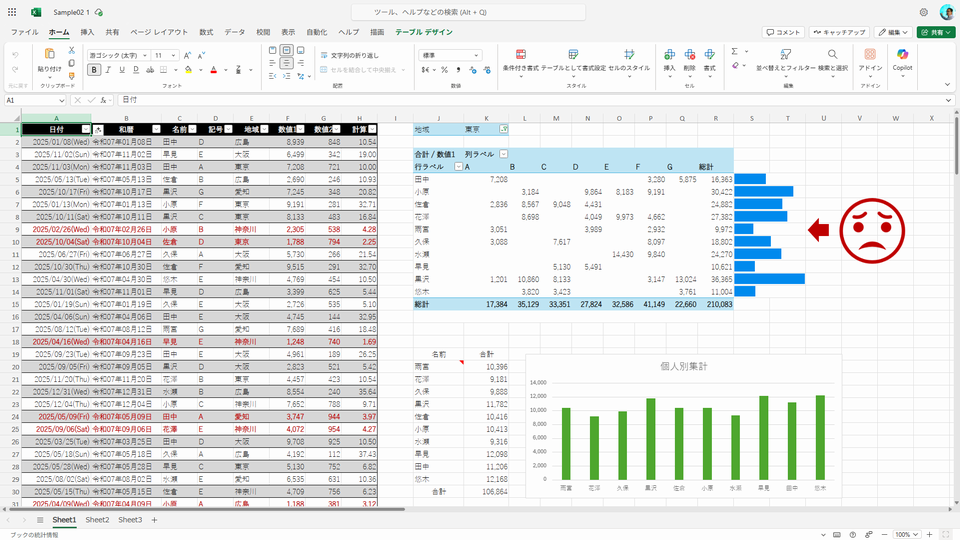Click the cut scissors icon
960x540 pixels.
[73, 49]
